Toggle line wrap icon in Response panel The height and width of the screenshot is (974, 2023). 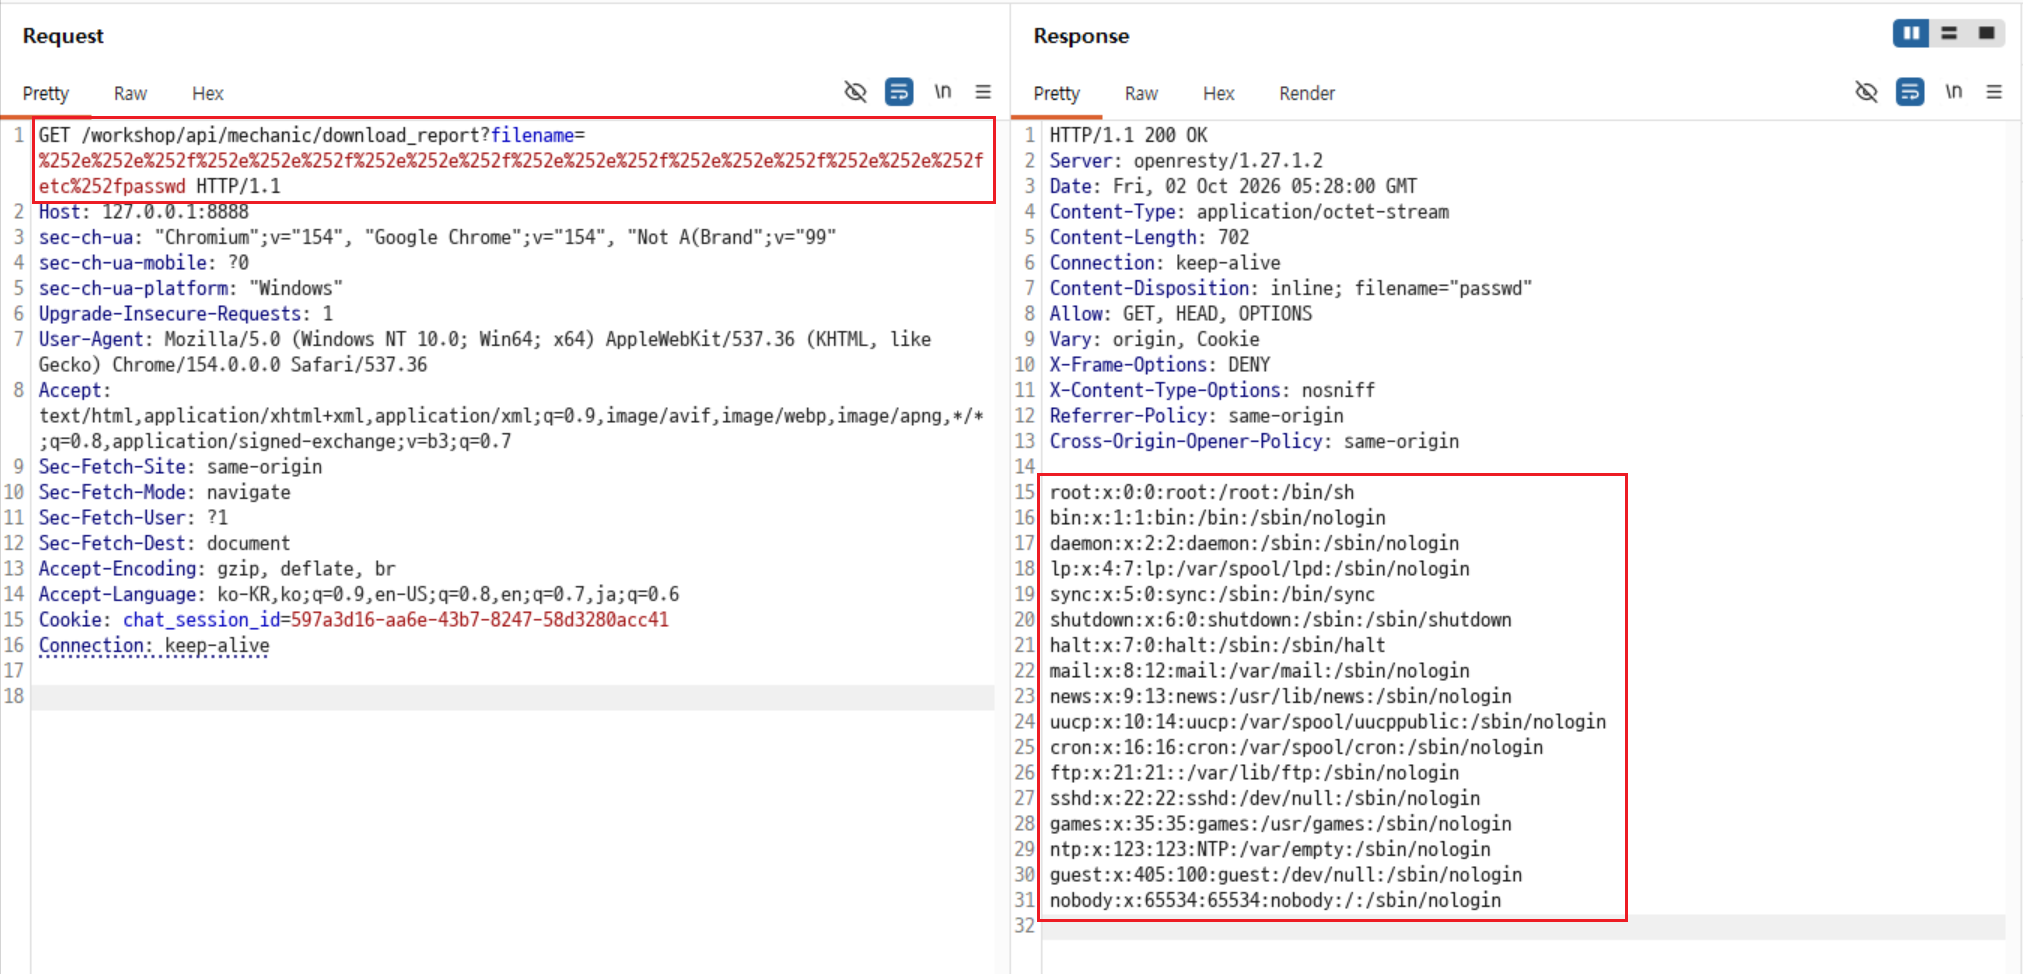click(1910, 92)
